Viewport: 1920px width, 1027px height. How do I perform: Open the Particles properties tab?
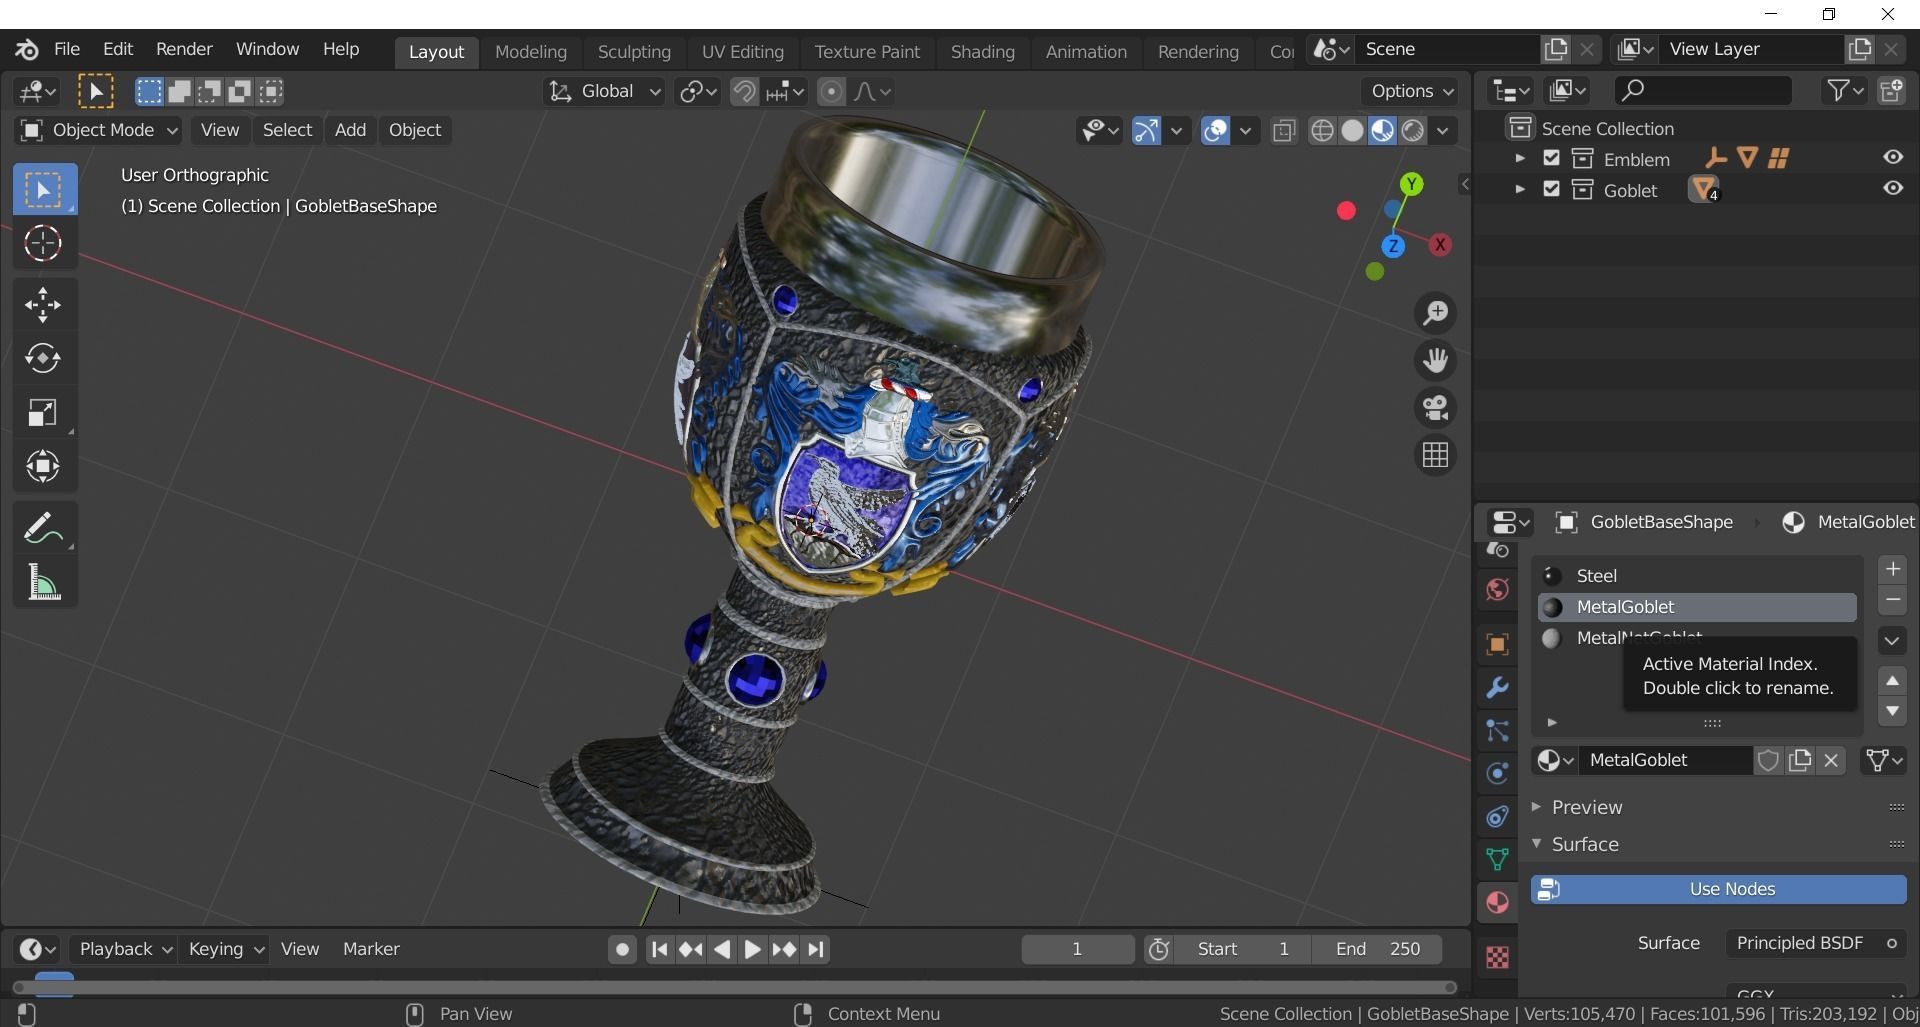point(1497,731)
